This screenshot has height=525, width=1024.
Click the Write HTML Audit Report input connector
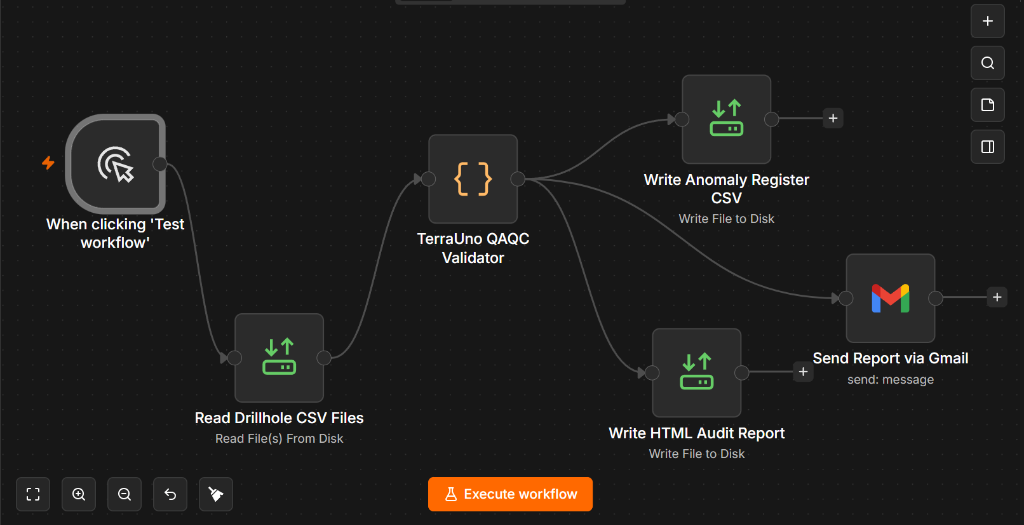point(652,373)
